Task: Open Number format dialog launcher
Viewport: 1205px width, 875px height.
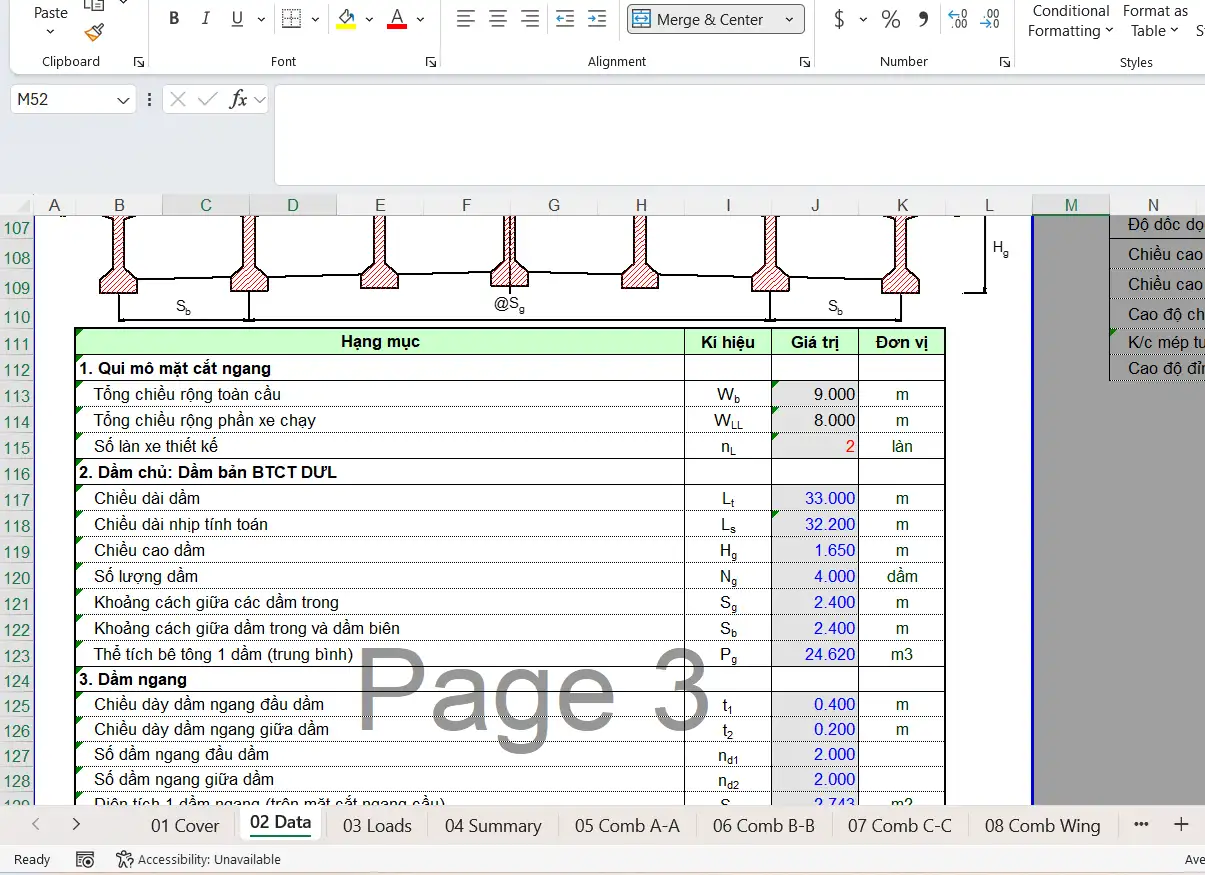Action: point(1005,62)
